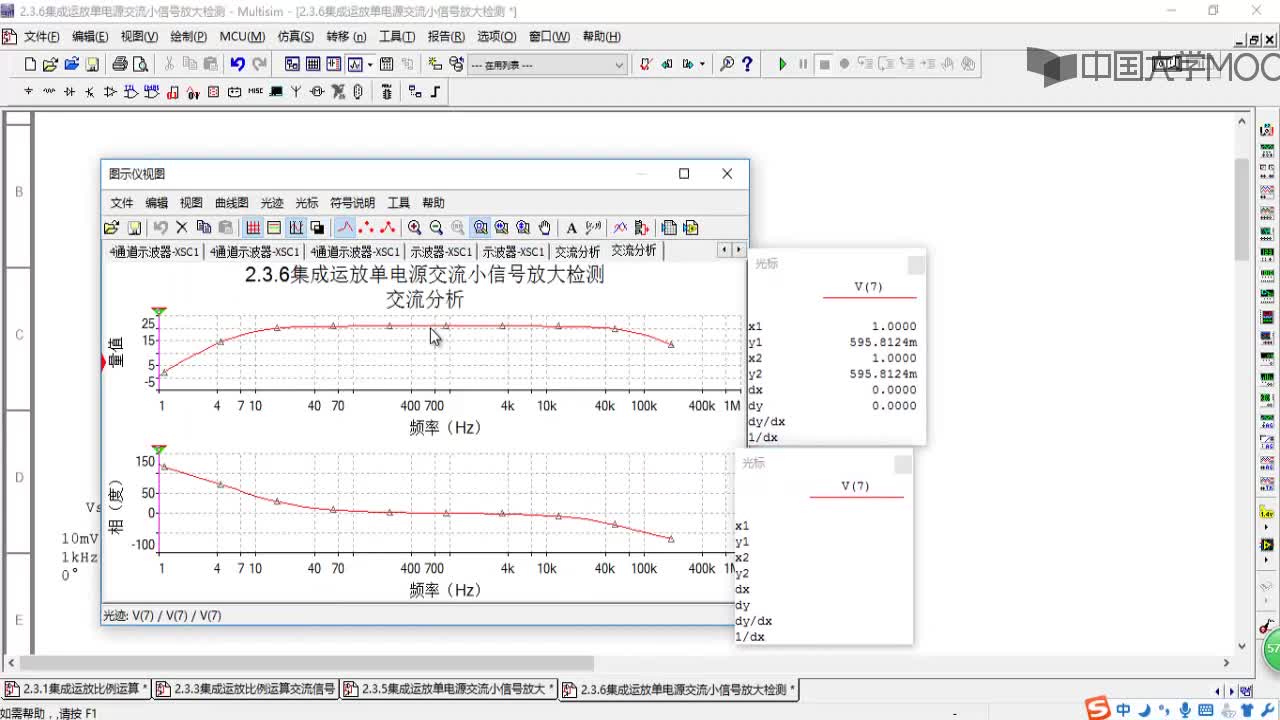
Task: Switch to the 2.3.5集成运放单电源交流小信号放大 design tab
Action: 448,689
